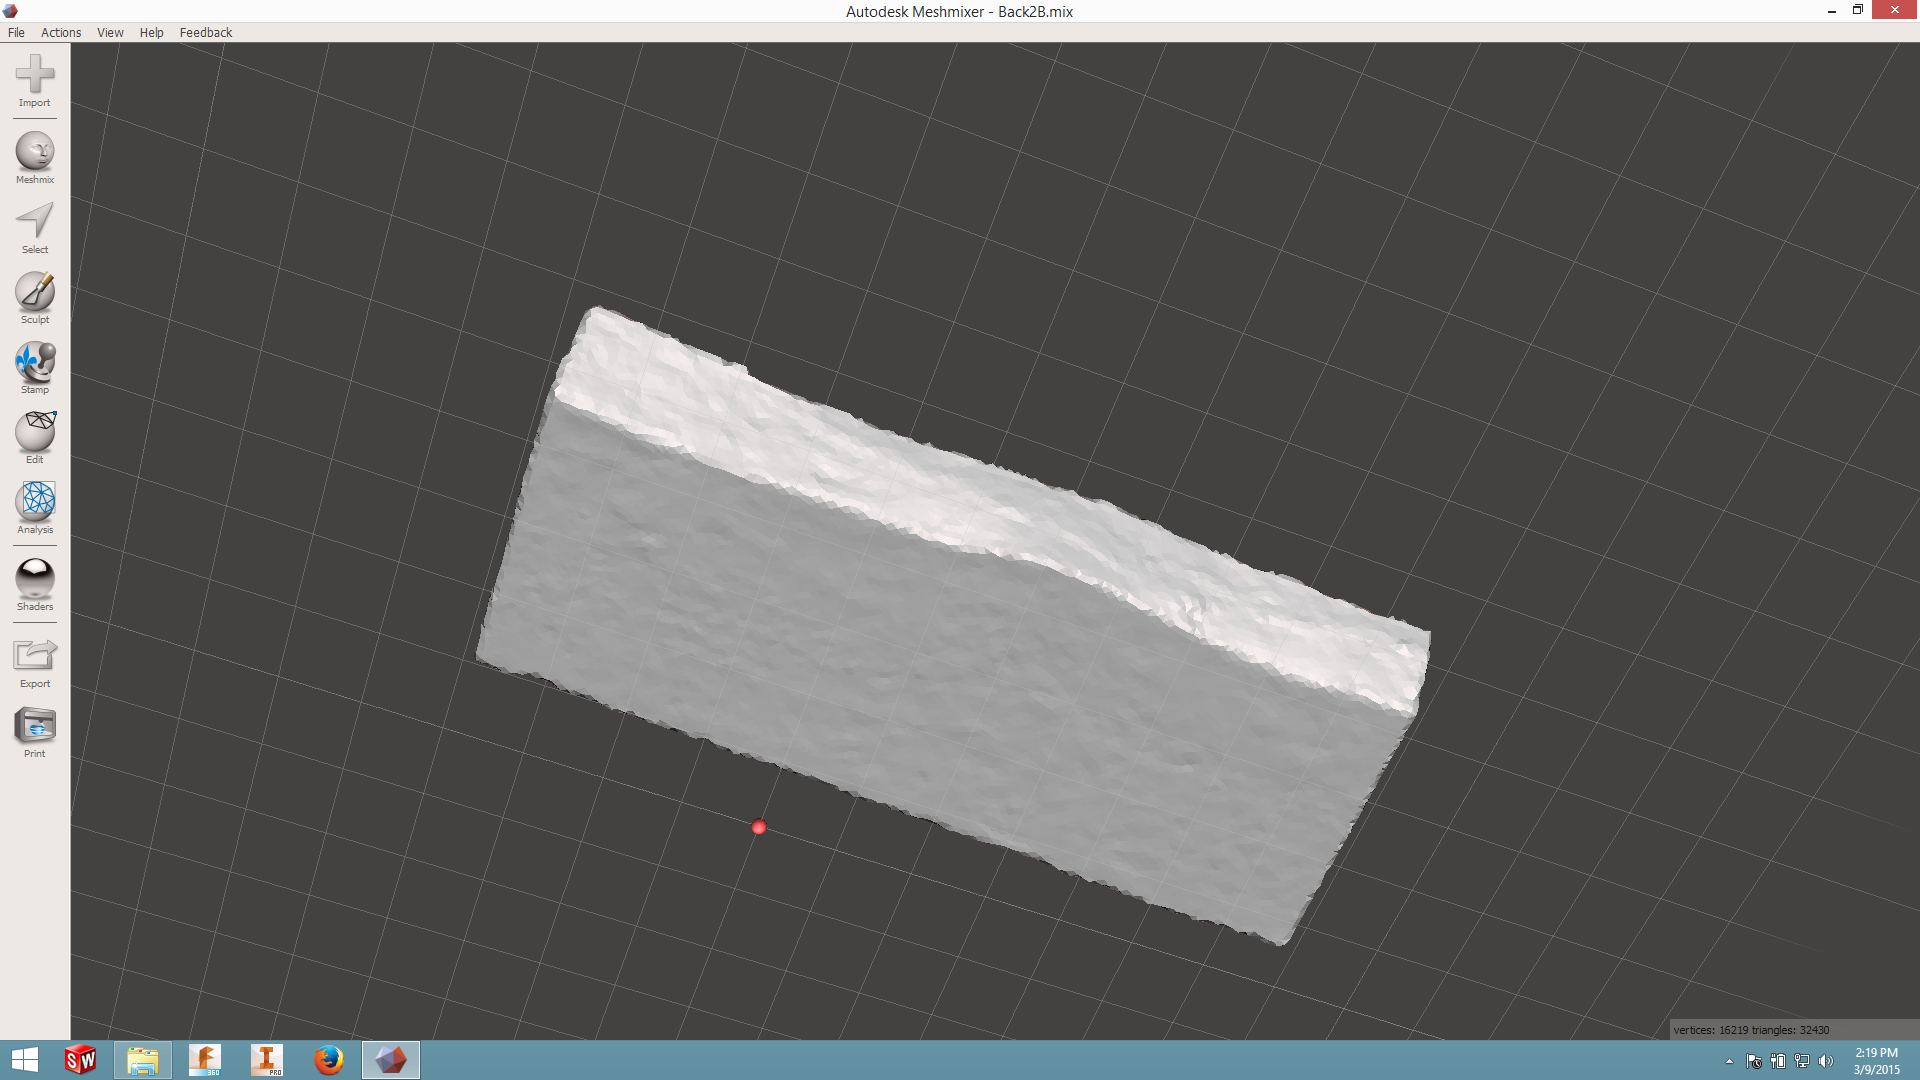Open the Stamp tool
Screen dimensions: 1920x1080
coord(35,368)
